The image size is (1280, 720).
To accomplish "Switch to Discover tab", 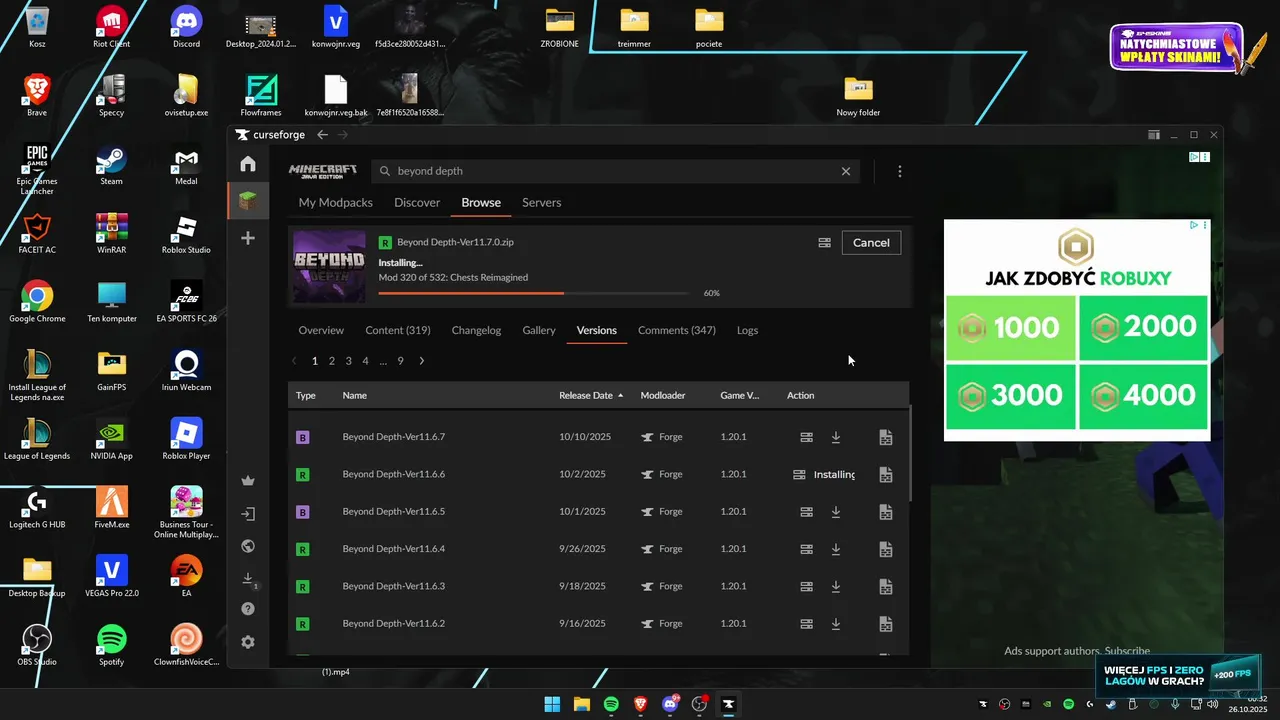I will tap(417, 203).
